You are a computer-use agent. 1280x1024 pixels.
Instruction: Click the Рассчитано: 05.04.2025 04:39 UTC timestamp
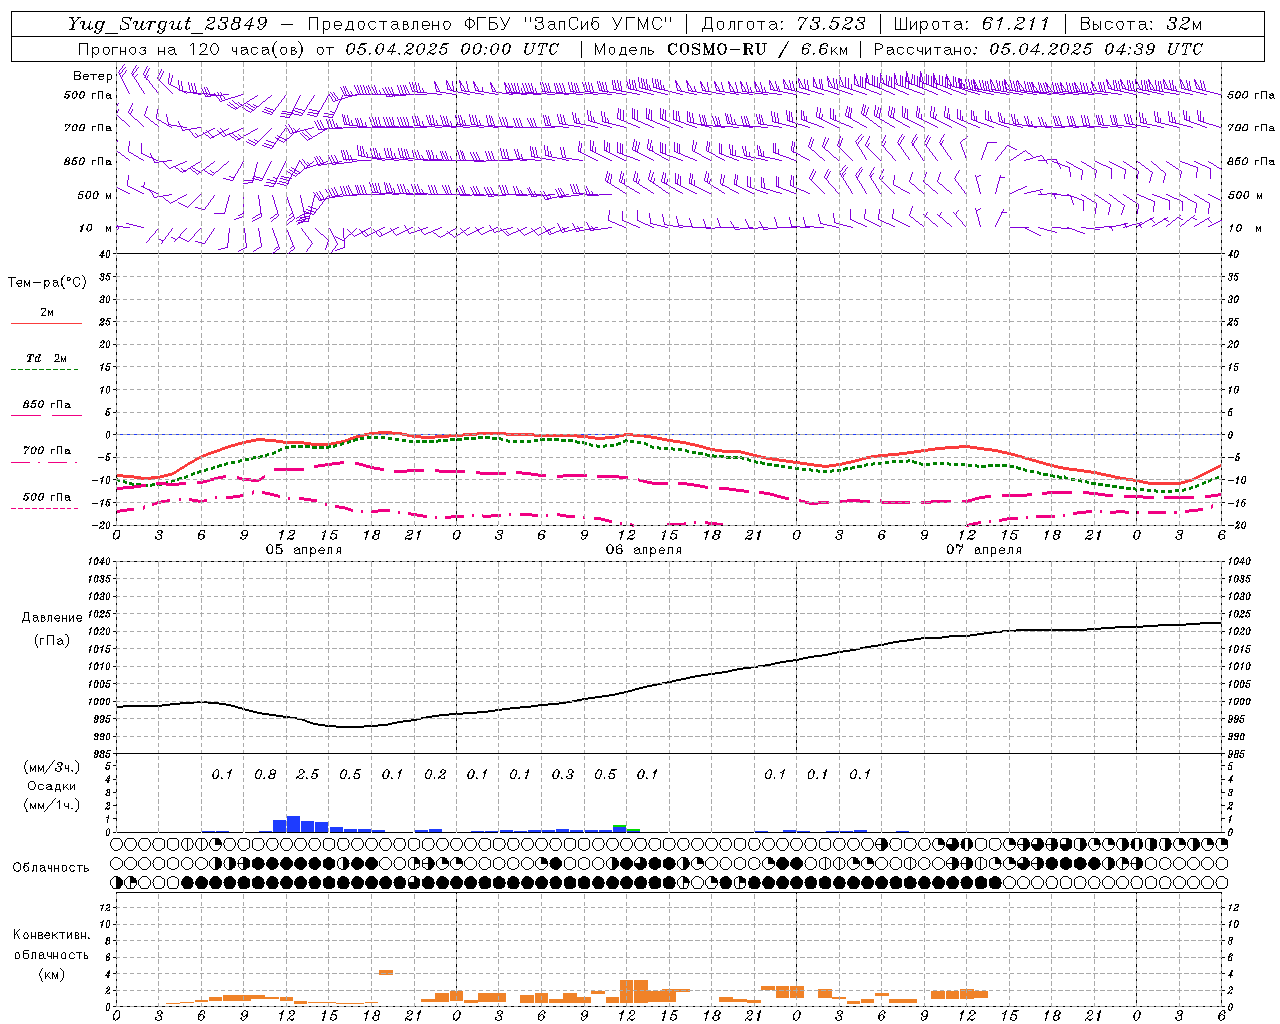click(x=1038, y=49)
